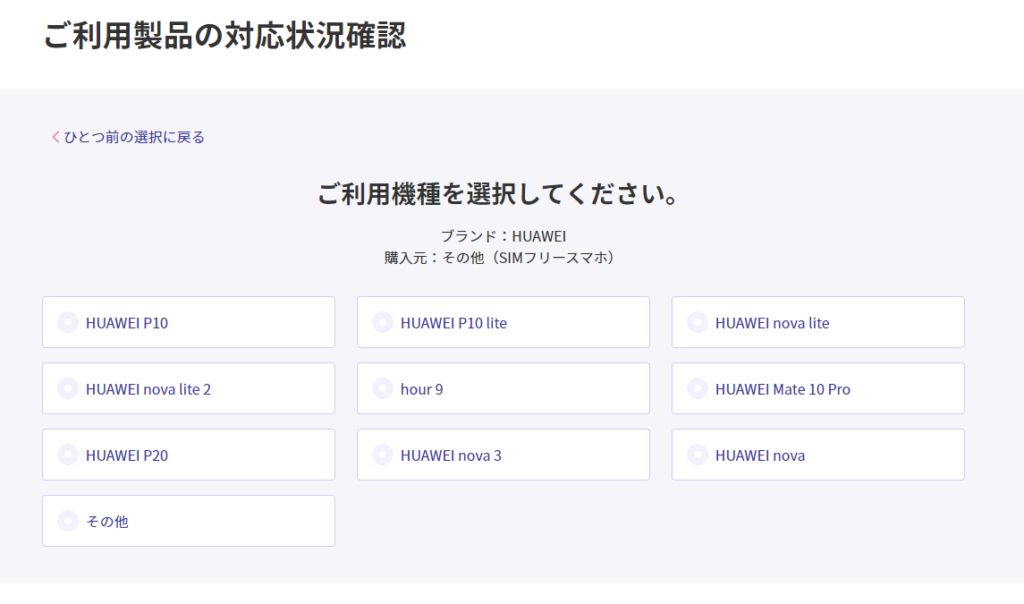Select the plain HUAWEI nova option
The height and width of the screenshot is (604, 1024).
(818, 455)
